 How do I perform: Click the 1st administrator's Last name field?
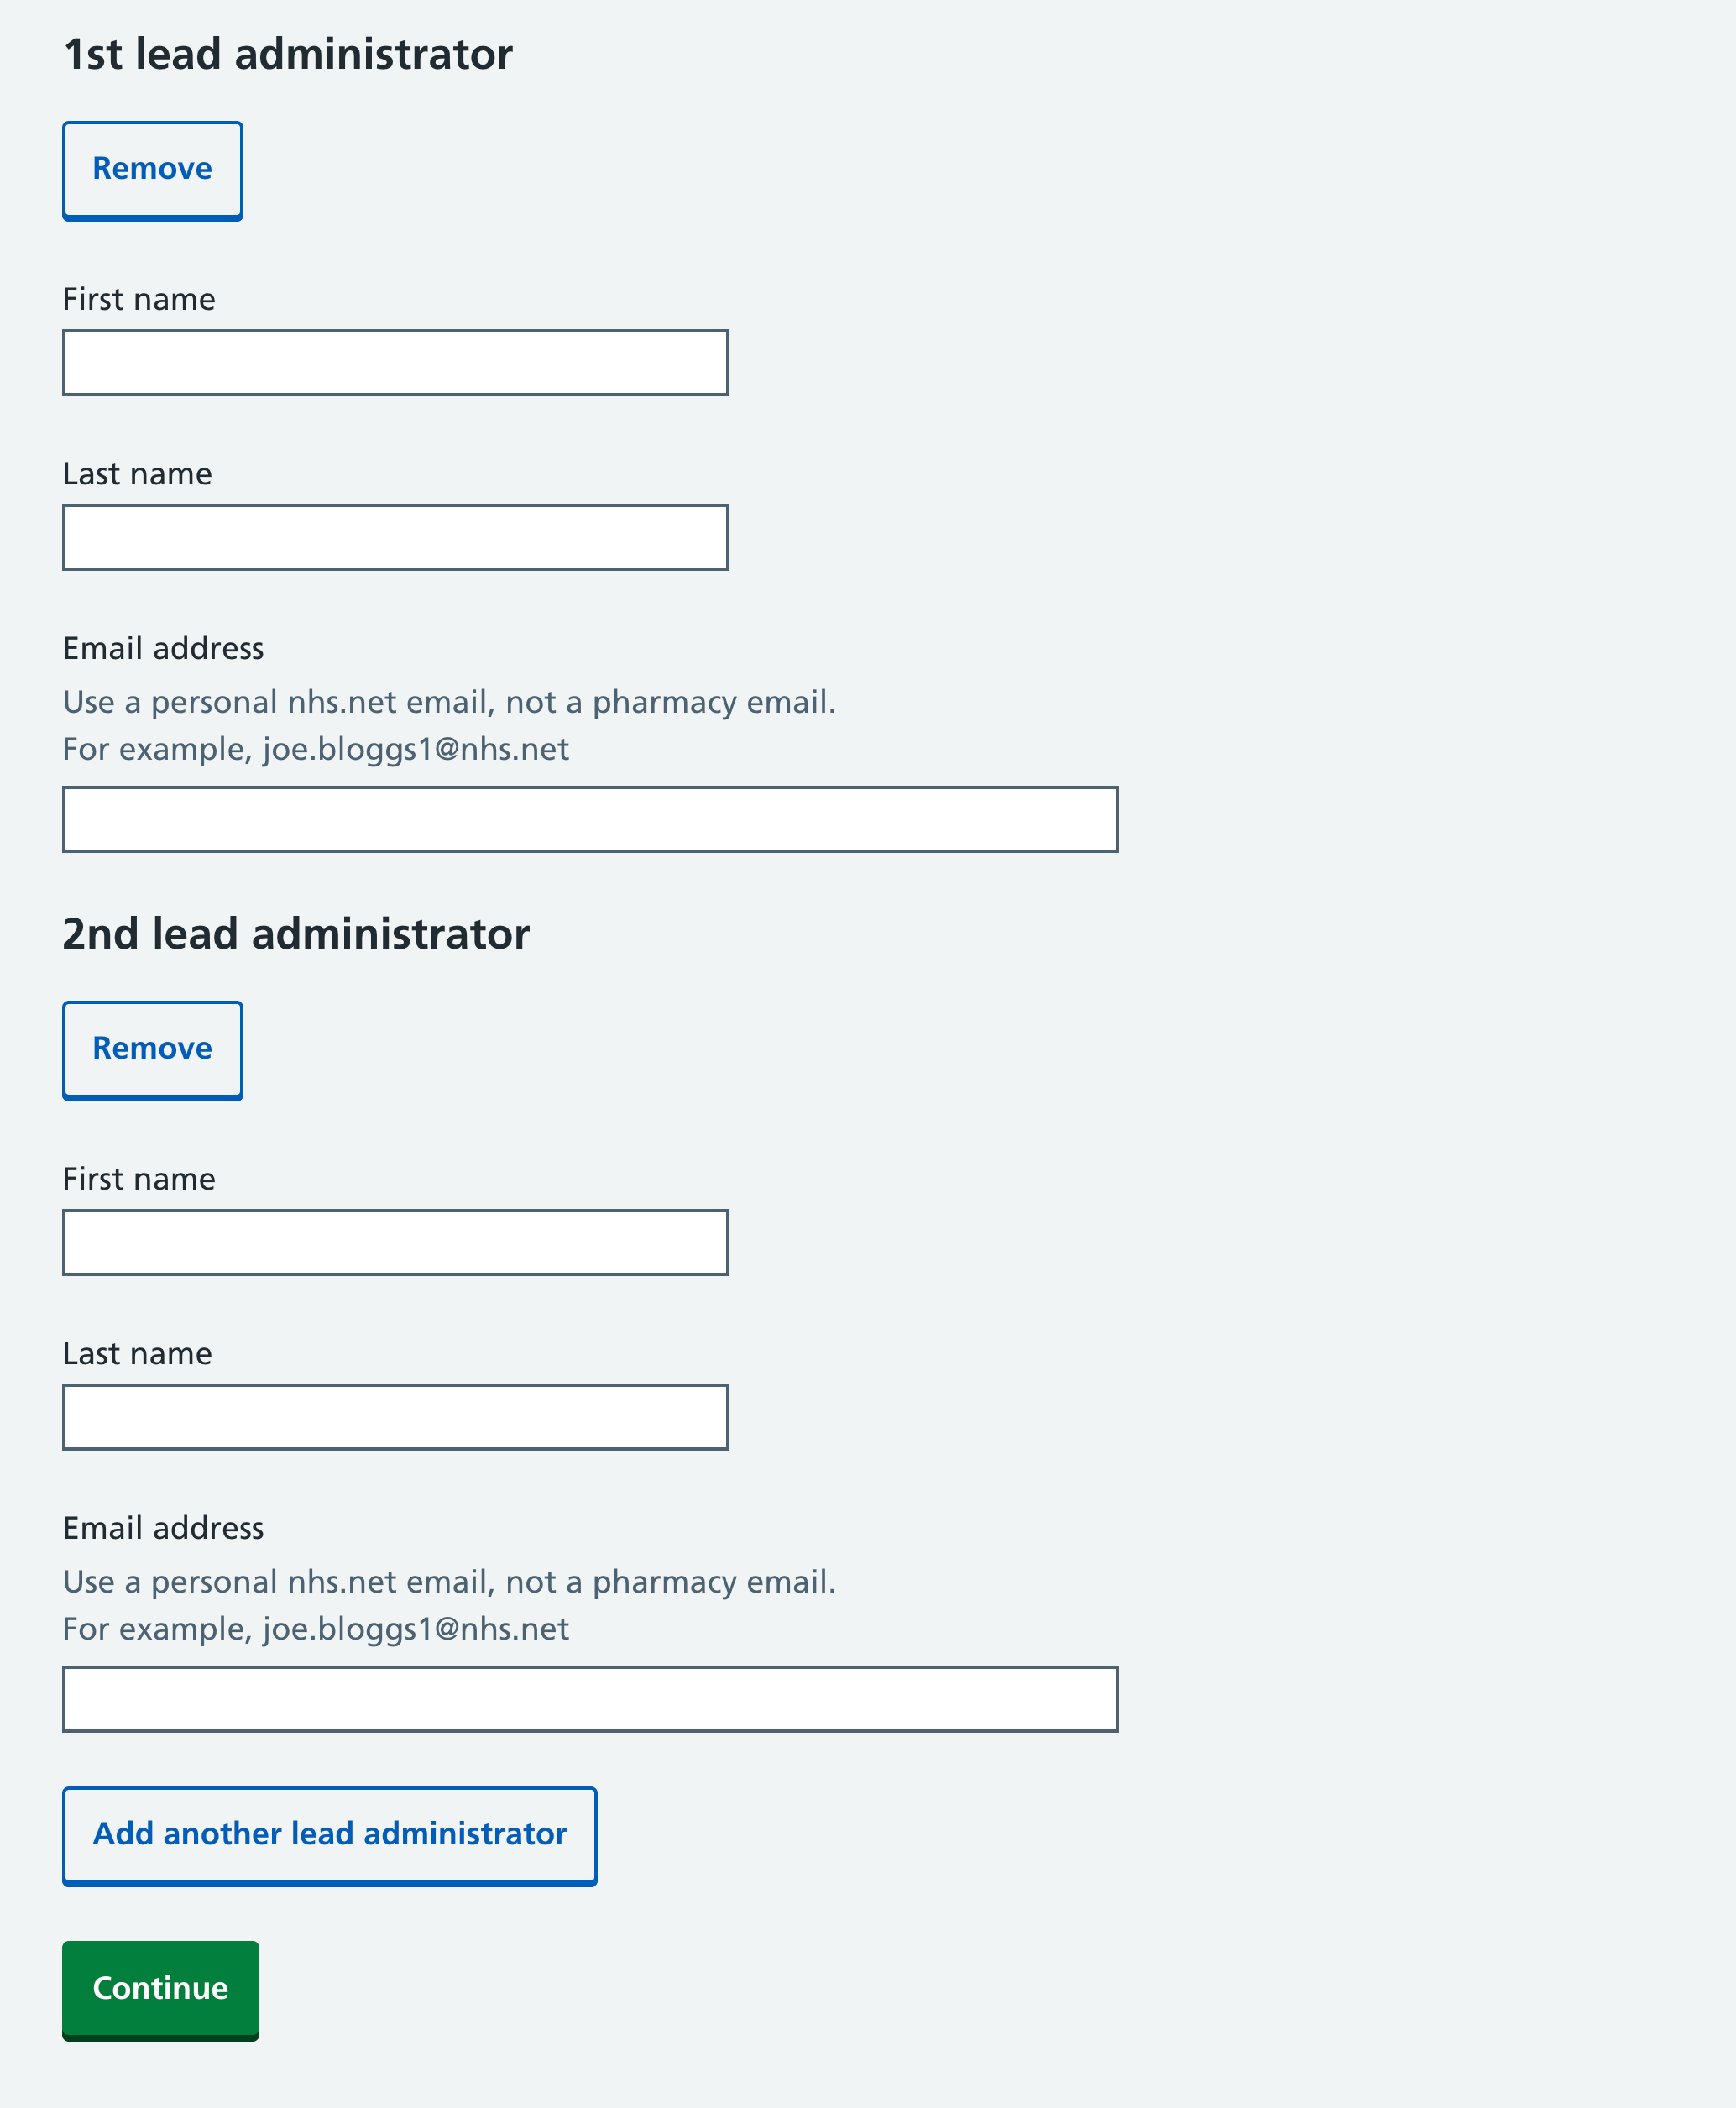pos(395,537)
